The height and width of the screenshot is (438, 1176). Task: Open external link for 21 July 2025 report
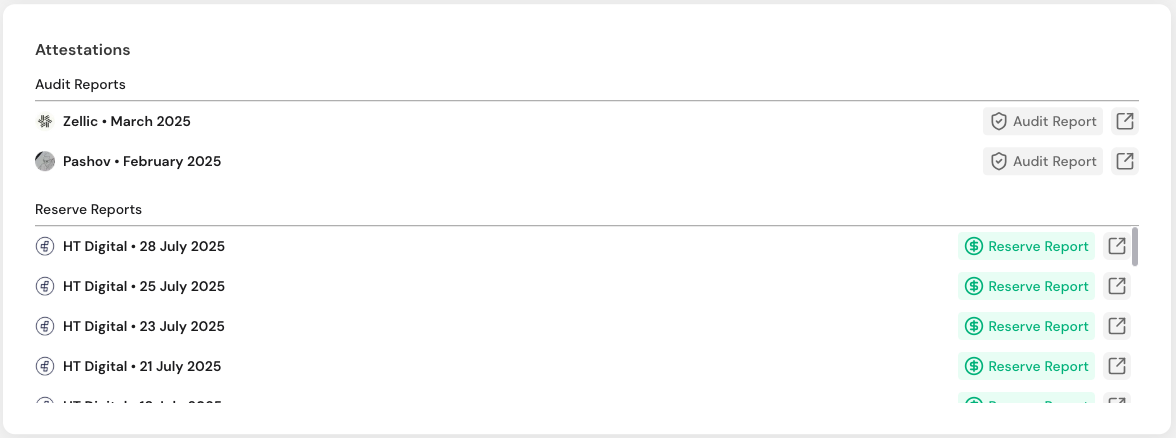click(1117, 366)
